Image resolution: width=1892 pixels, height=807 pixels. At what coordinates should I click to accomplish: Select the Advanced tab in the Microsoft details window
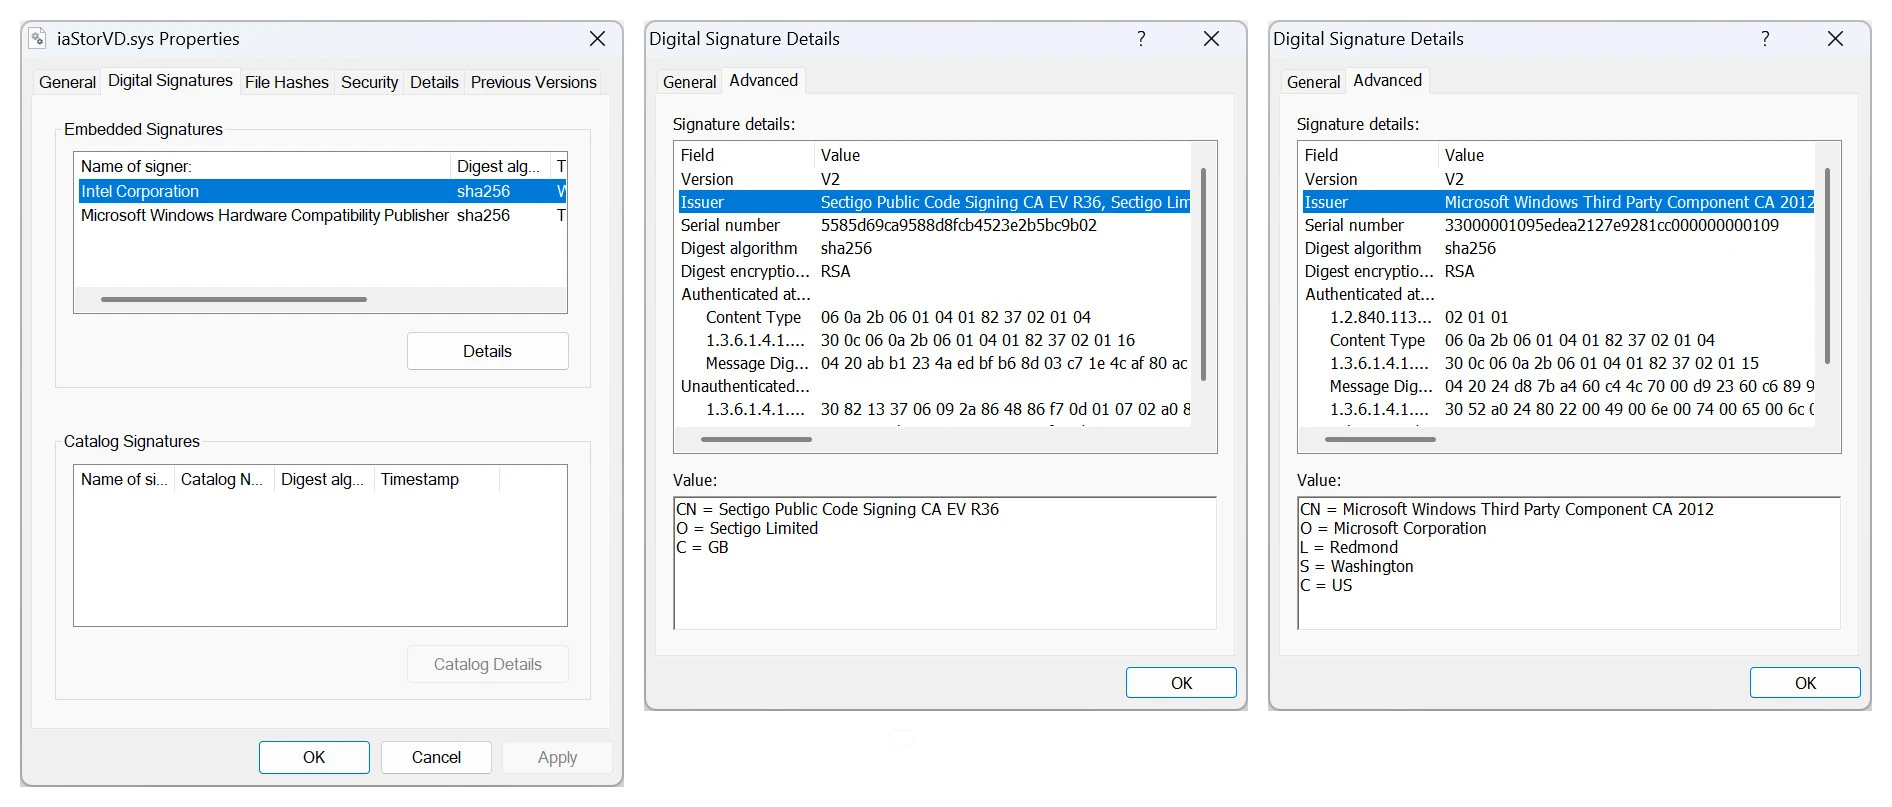[1387, 80]
